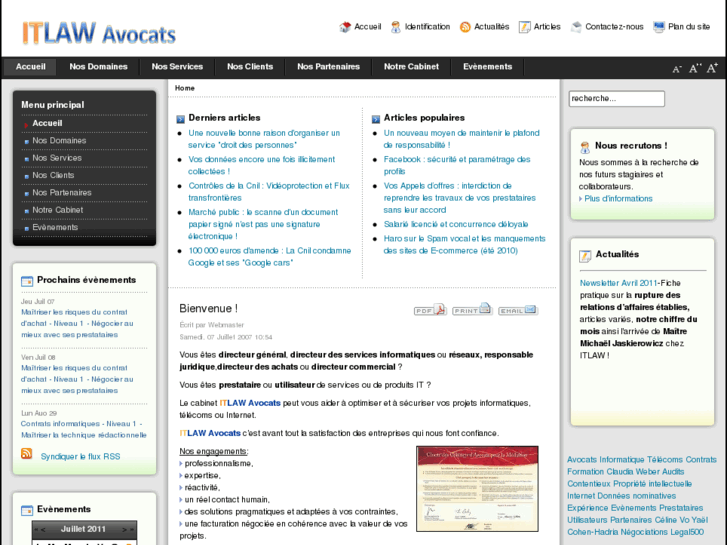Open Plan du site in top bar
This screenshot has height=545, width=727.
click(x=681, y=27)
